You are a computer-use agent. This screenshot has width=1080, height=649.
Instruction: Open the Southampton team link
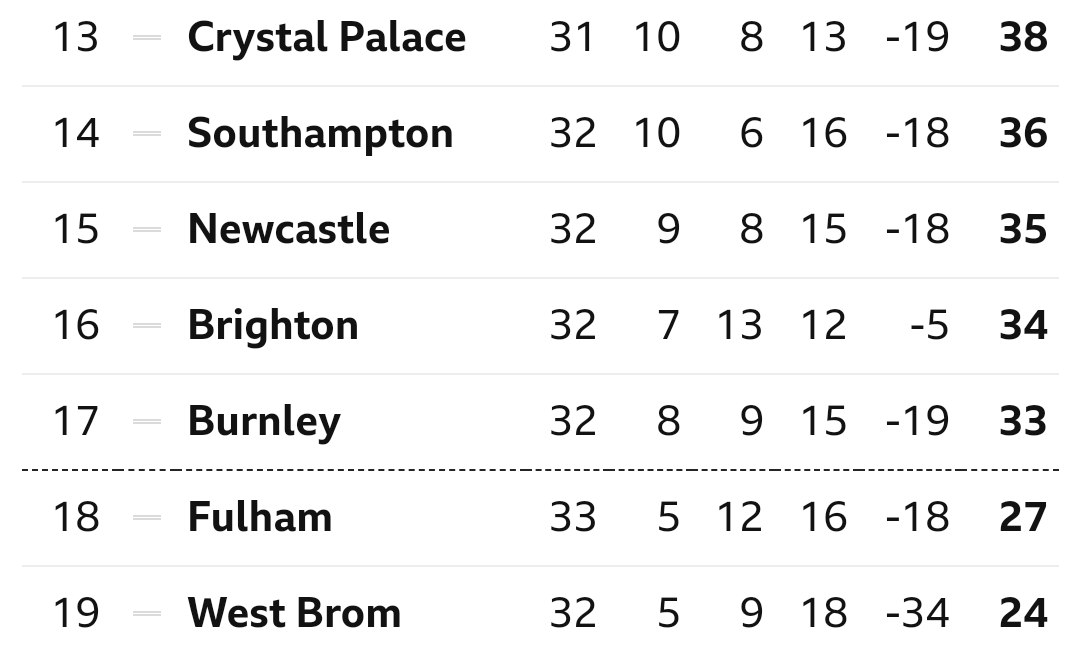320,134
